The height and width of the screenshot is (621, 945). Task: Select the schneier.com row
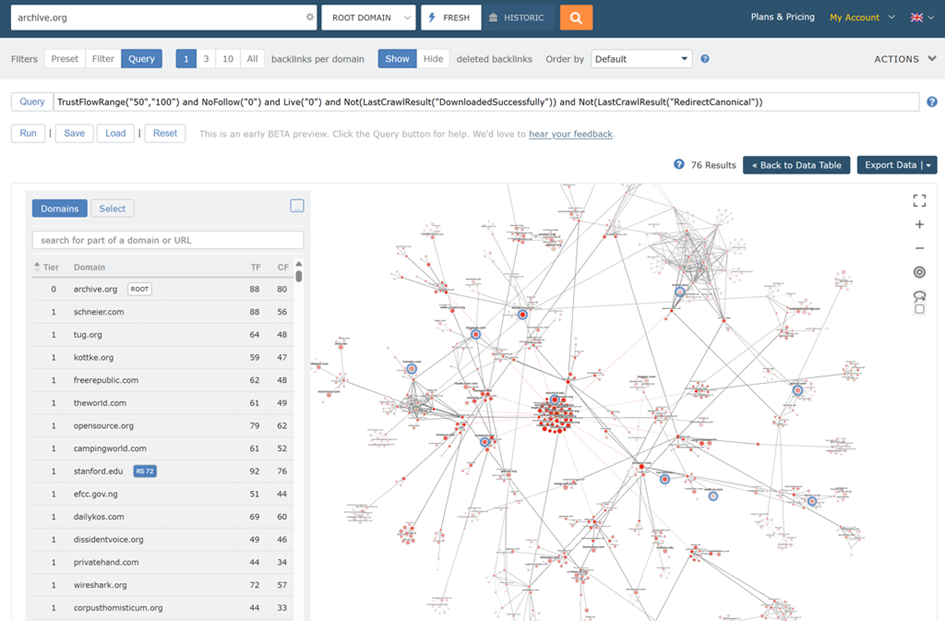pyautogui.click(x=163, y=312)
